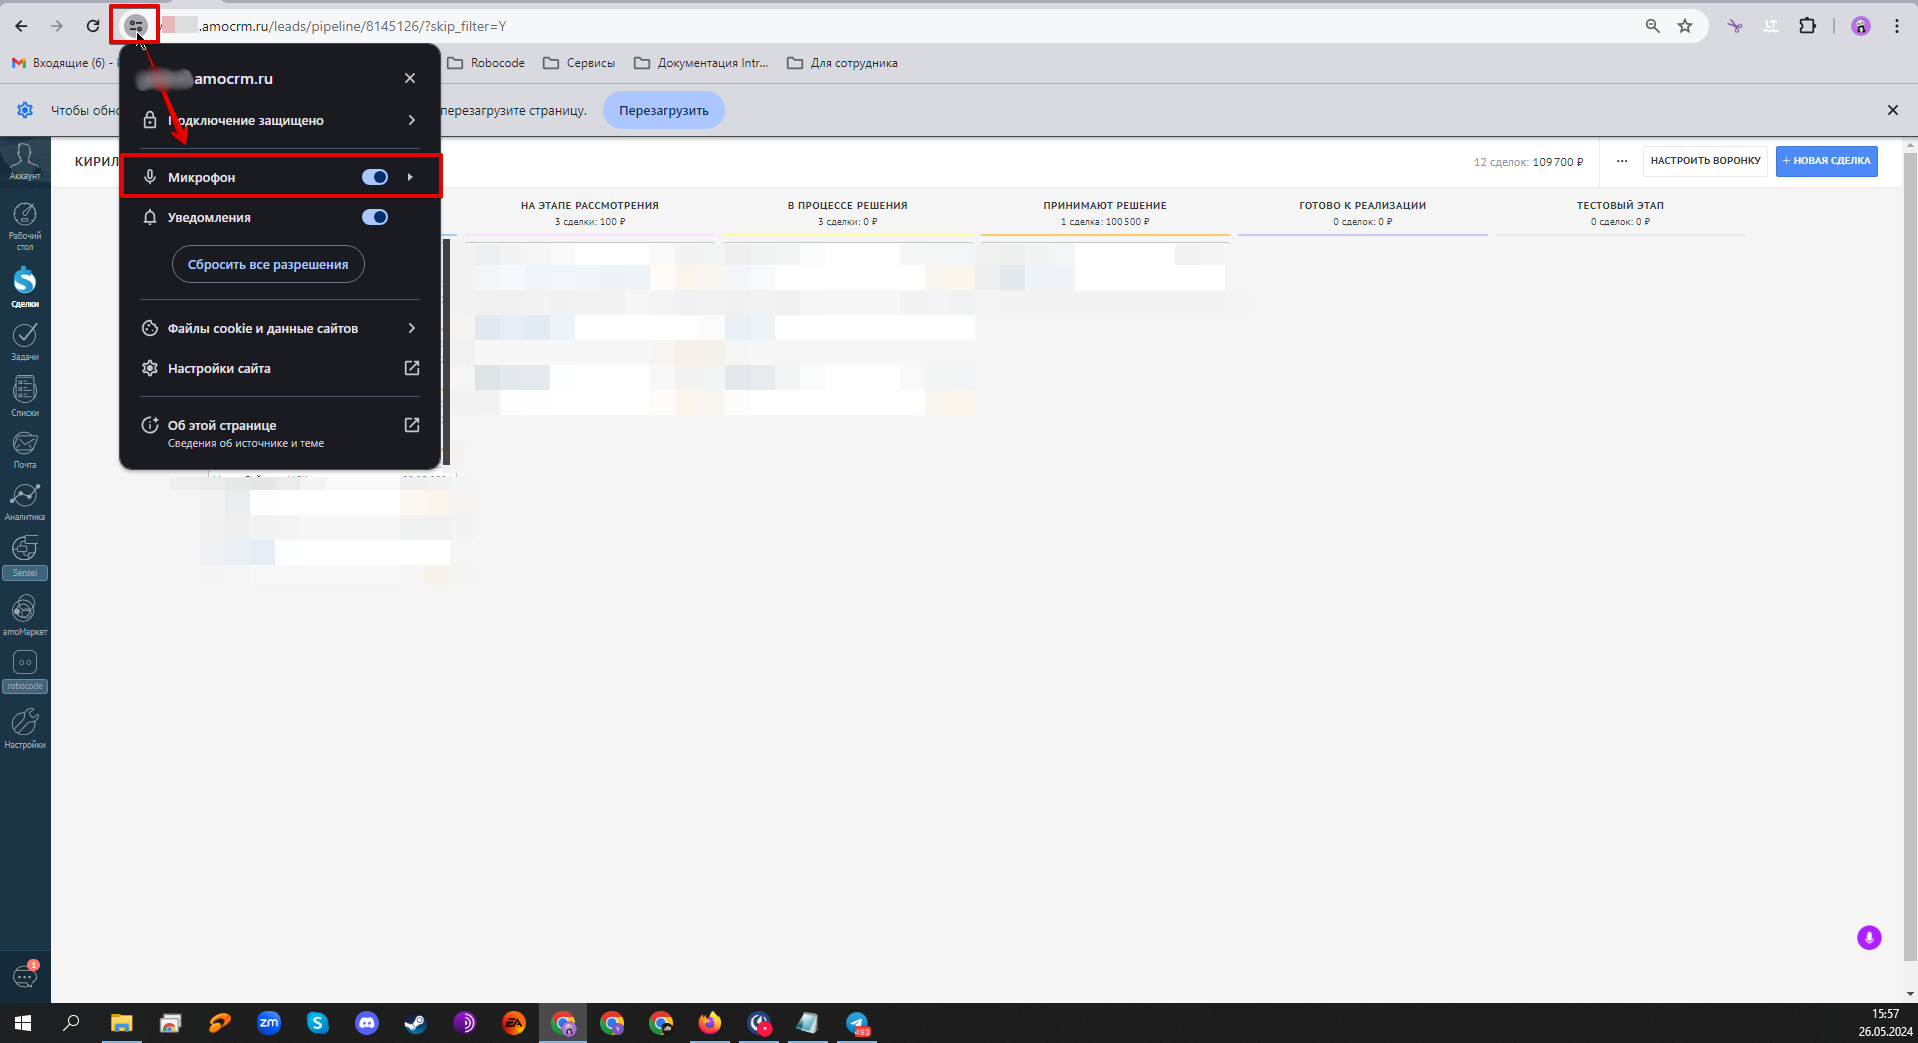The height and width of the screenshot is (1043, 1918).
Task: Open Об этой странице entry
Action: pyautogui.click(x=280, y=432)
